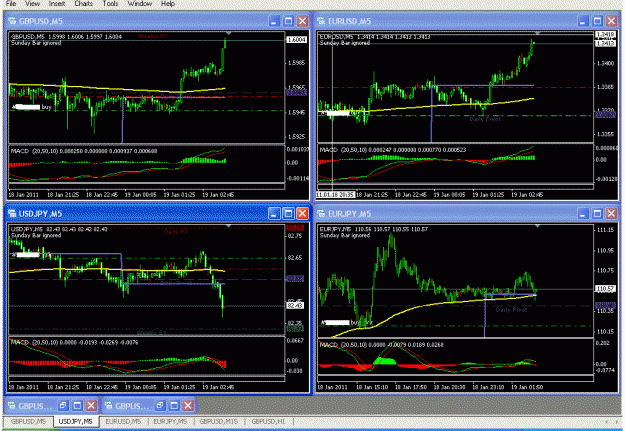Click the EURUSD,M5 window chart icon

click(x=321, y=21)
